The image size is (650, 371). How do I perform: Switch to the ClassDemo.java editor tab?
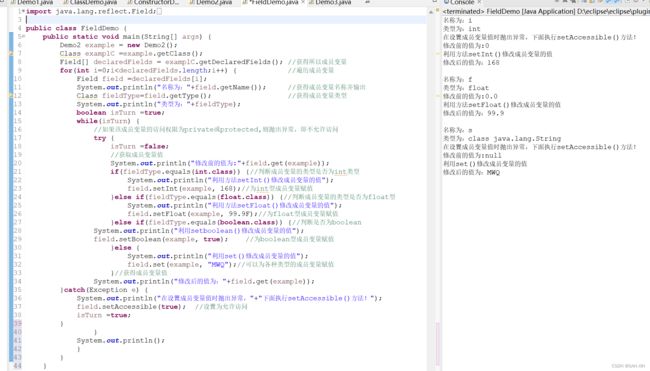(90, 2)
